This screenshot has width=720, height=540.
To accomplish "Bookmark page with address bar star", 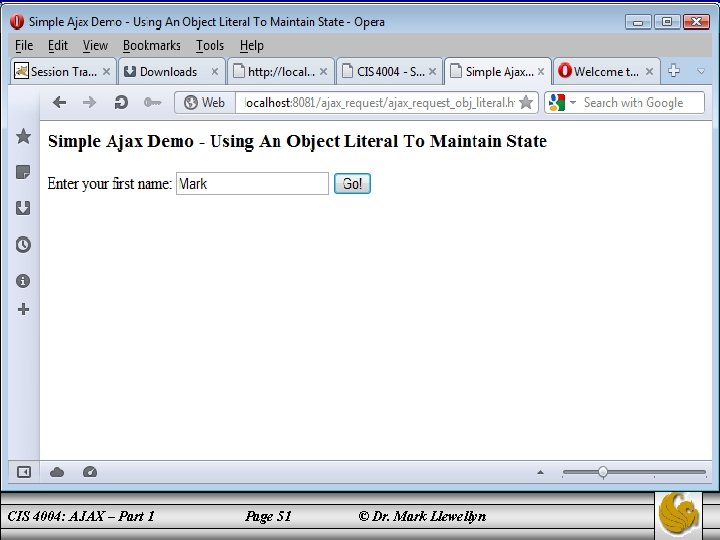I will click(526, 102).
